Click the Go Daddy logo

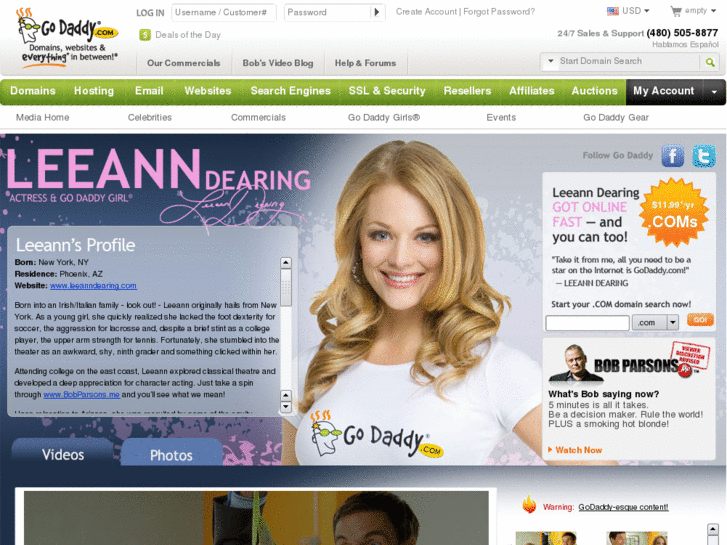(x=68, y=38)
